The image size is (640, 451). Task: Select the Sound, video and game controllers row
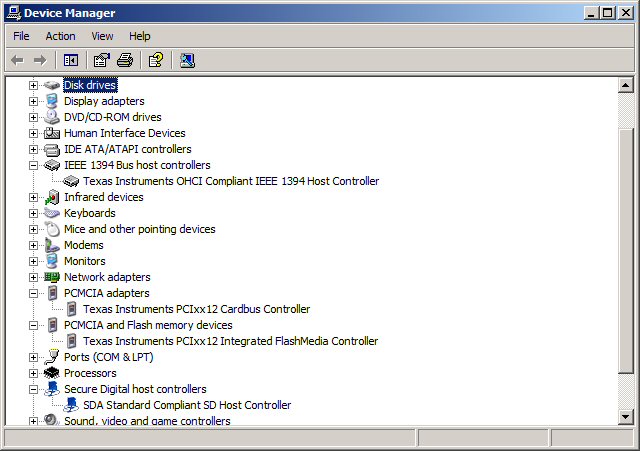pos(147,420)
